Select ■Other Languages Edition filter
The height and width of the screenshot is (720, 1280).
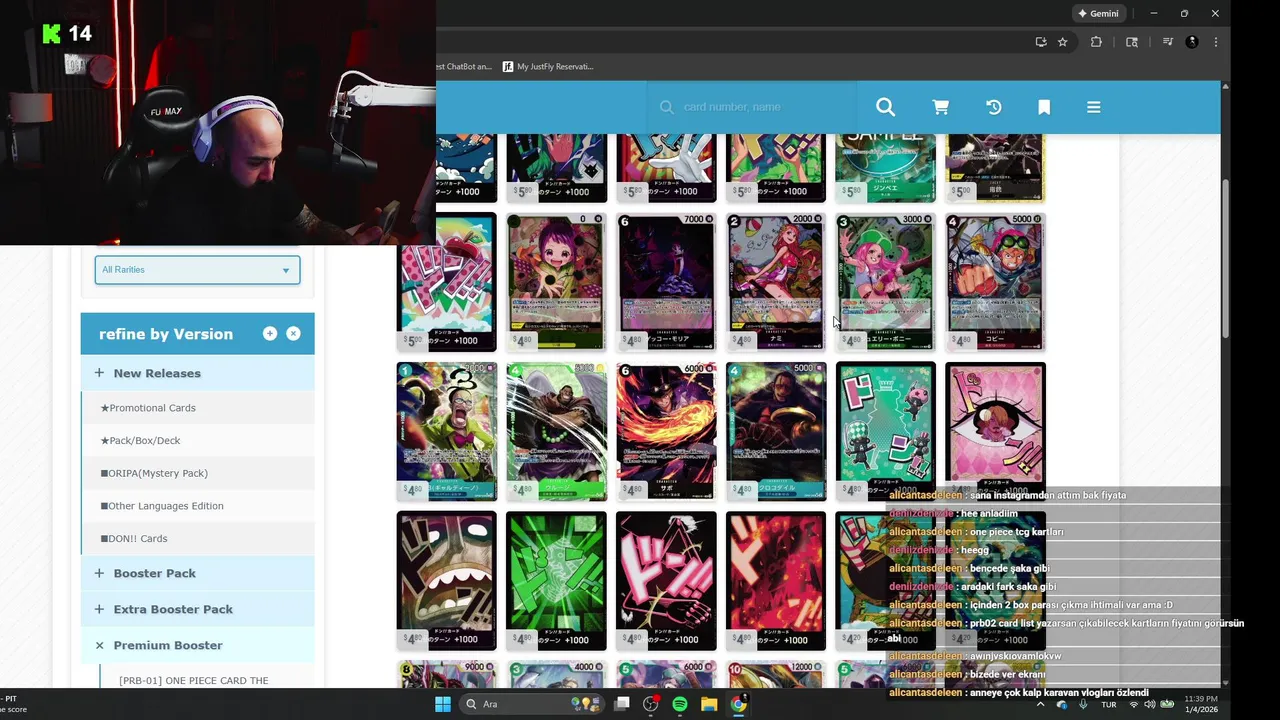pyautogui.click(x=162, y=506)
